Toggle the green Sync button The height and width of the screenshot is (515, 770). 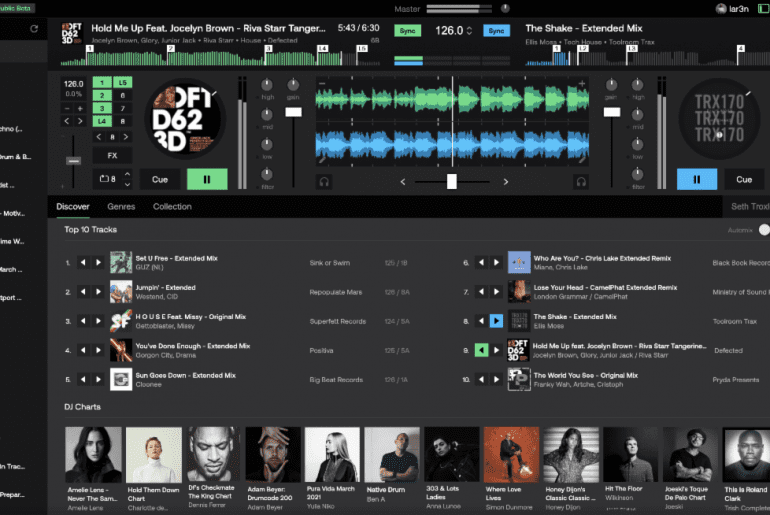pyautogui.click(x=407, y=30)
